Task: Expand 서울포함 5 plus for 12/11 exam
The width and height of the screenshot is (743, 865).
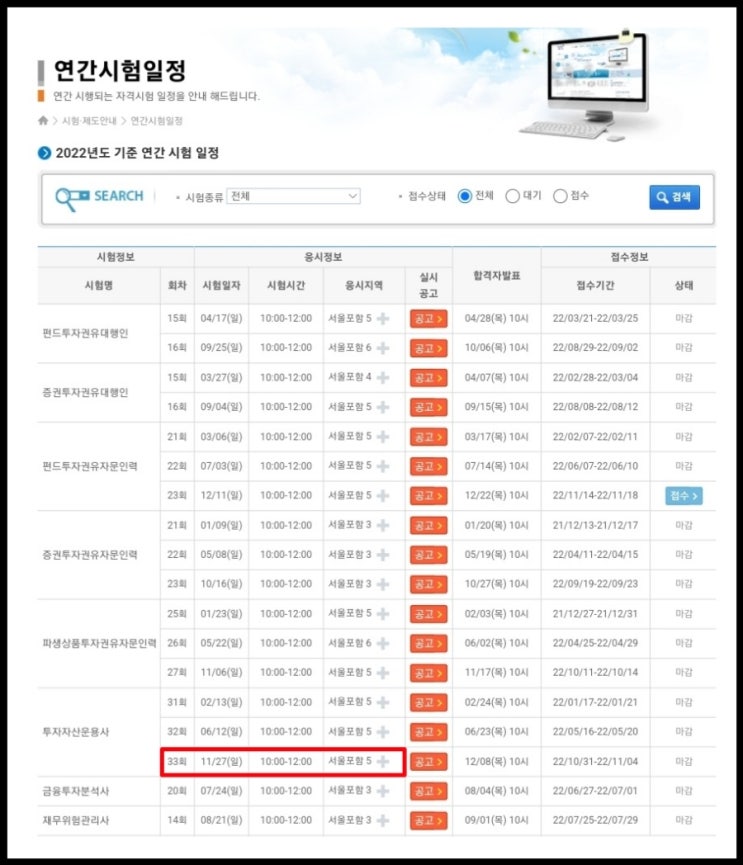Action: (383, 495)
